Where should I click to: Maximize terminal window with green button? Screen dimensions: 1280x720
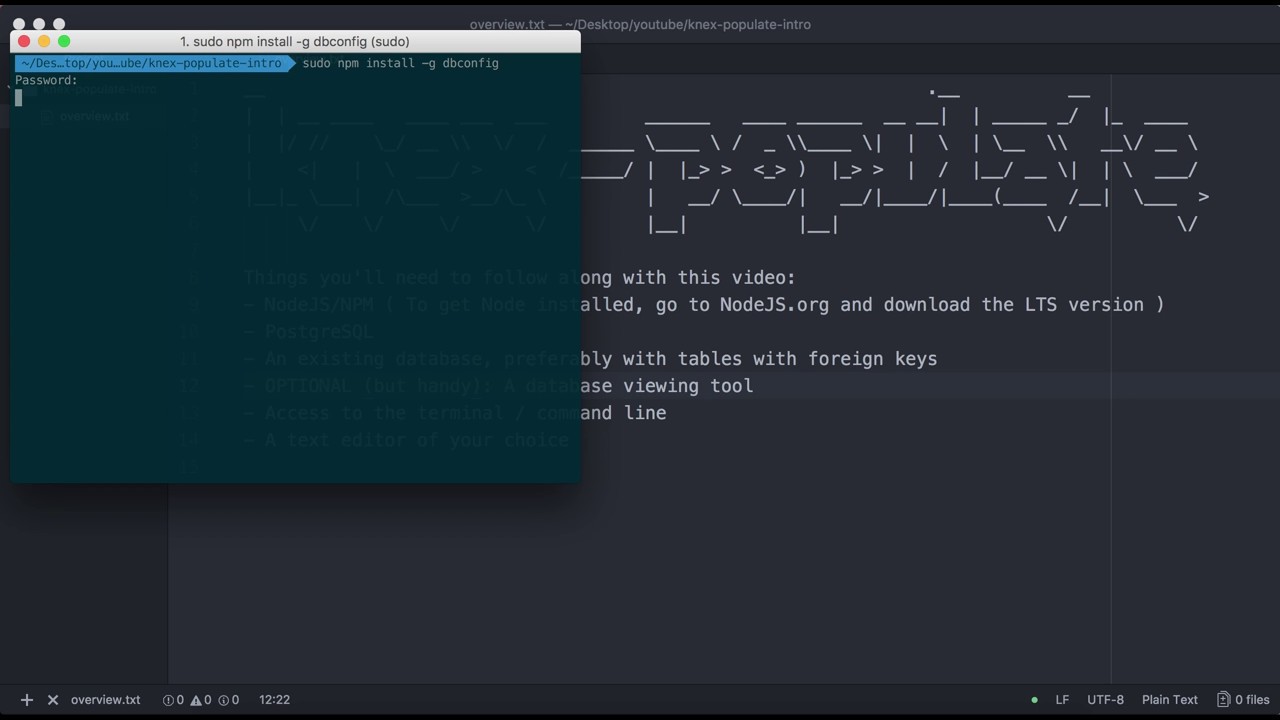64,41
